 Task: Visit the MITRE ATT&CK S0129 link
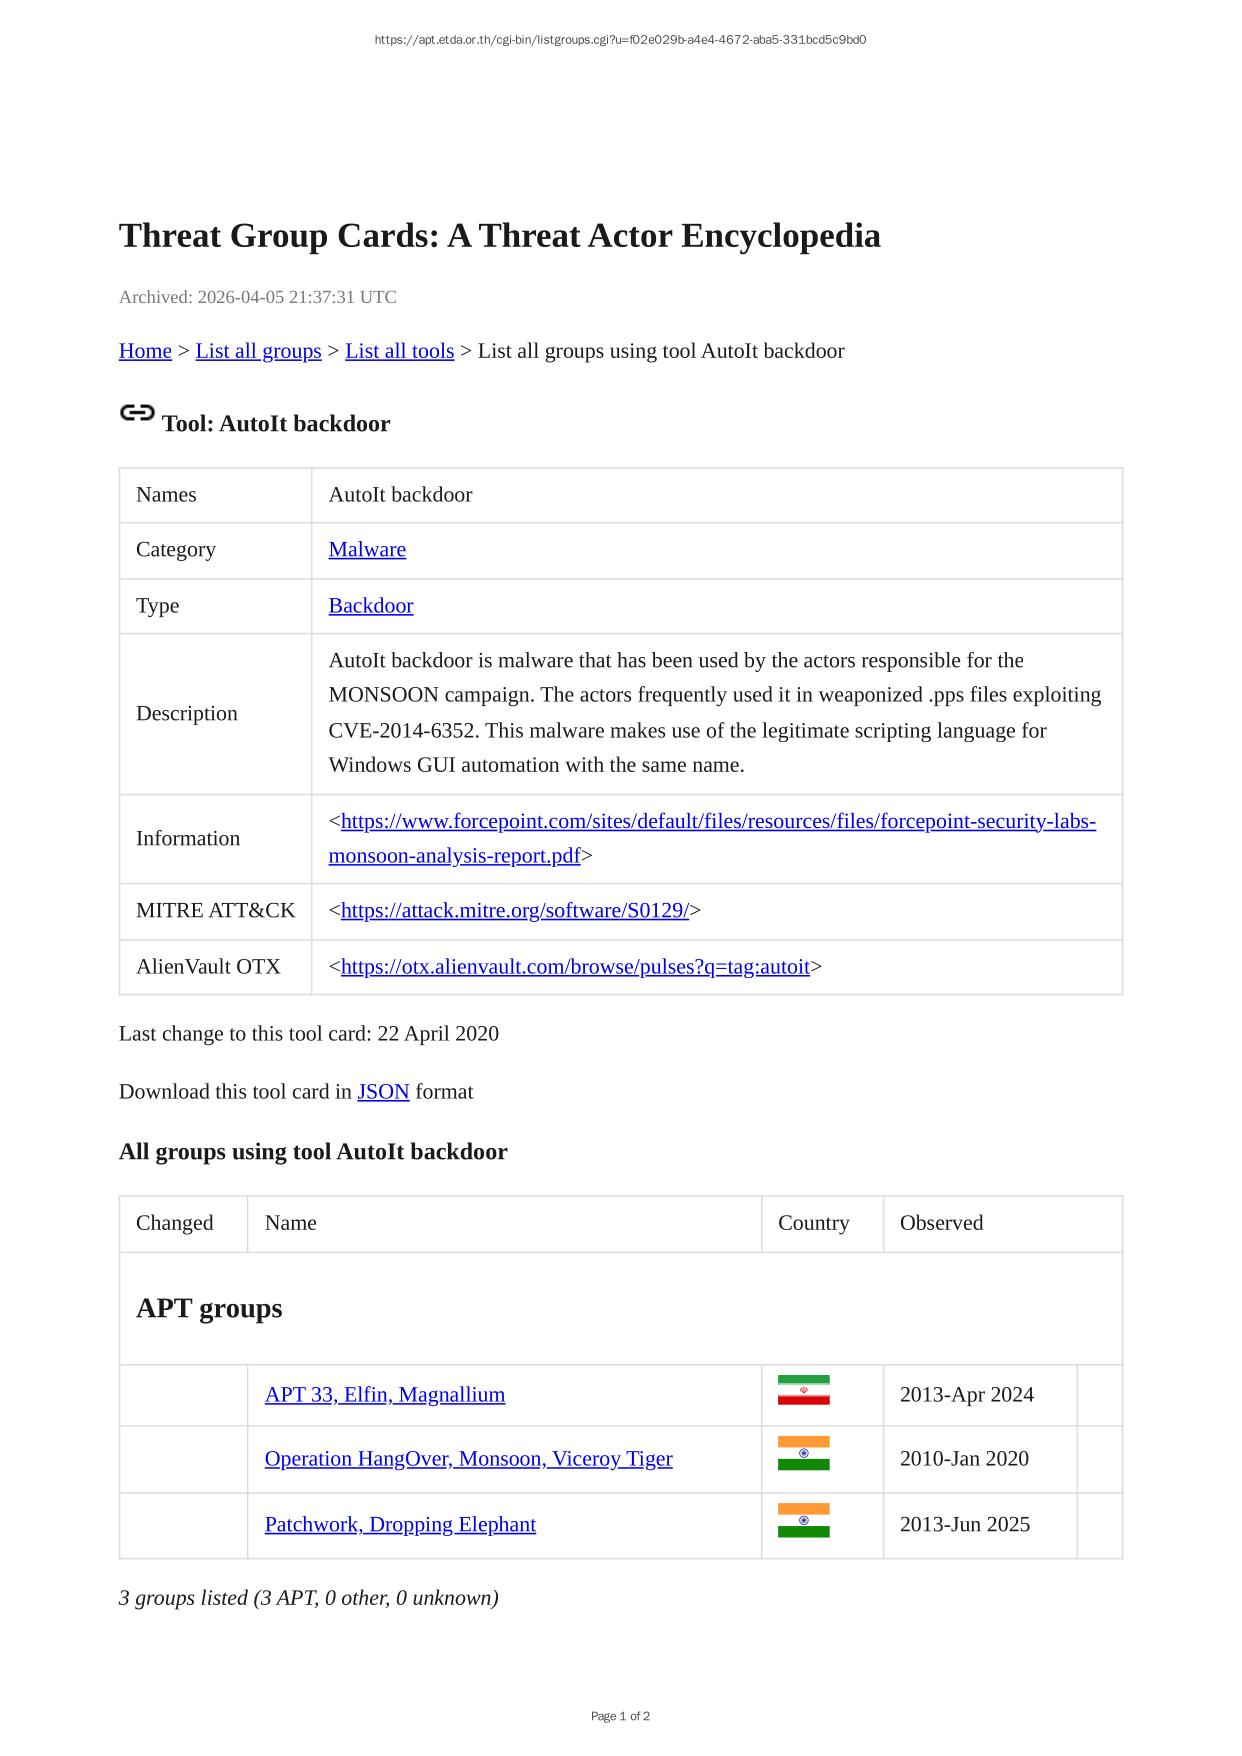514,911
